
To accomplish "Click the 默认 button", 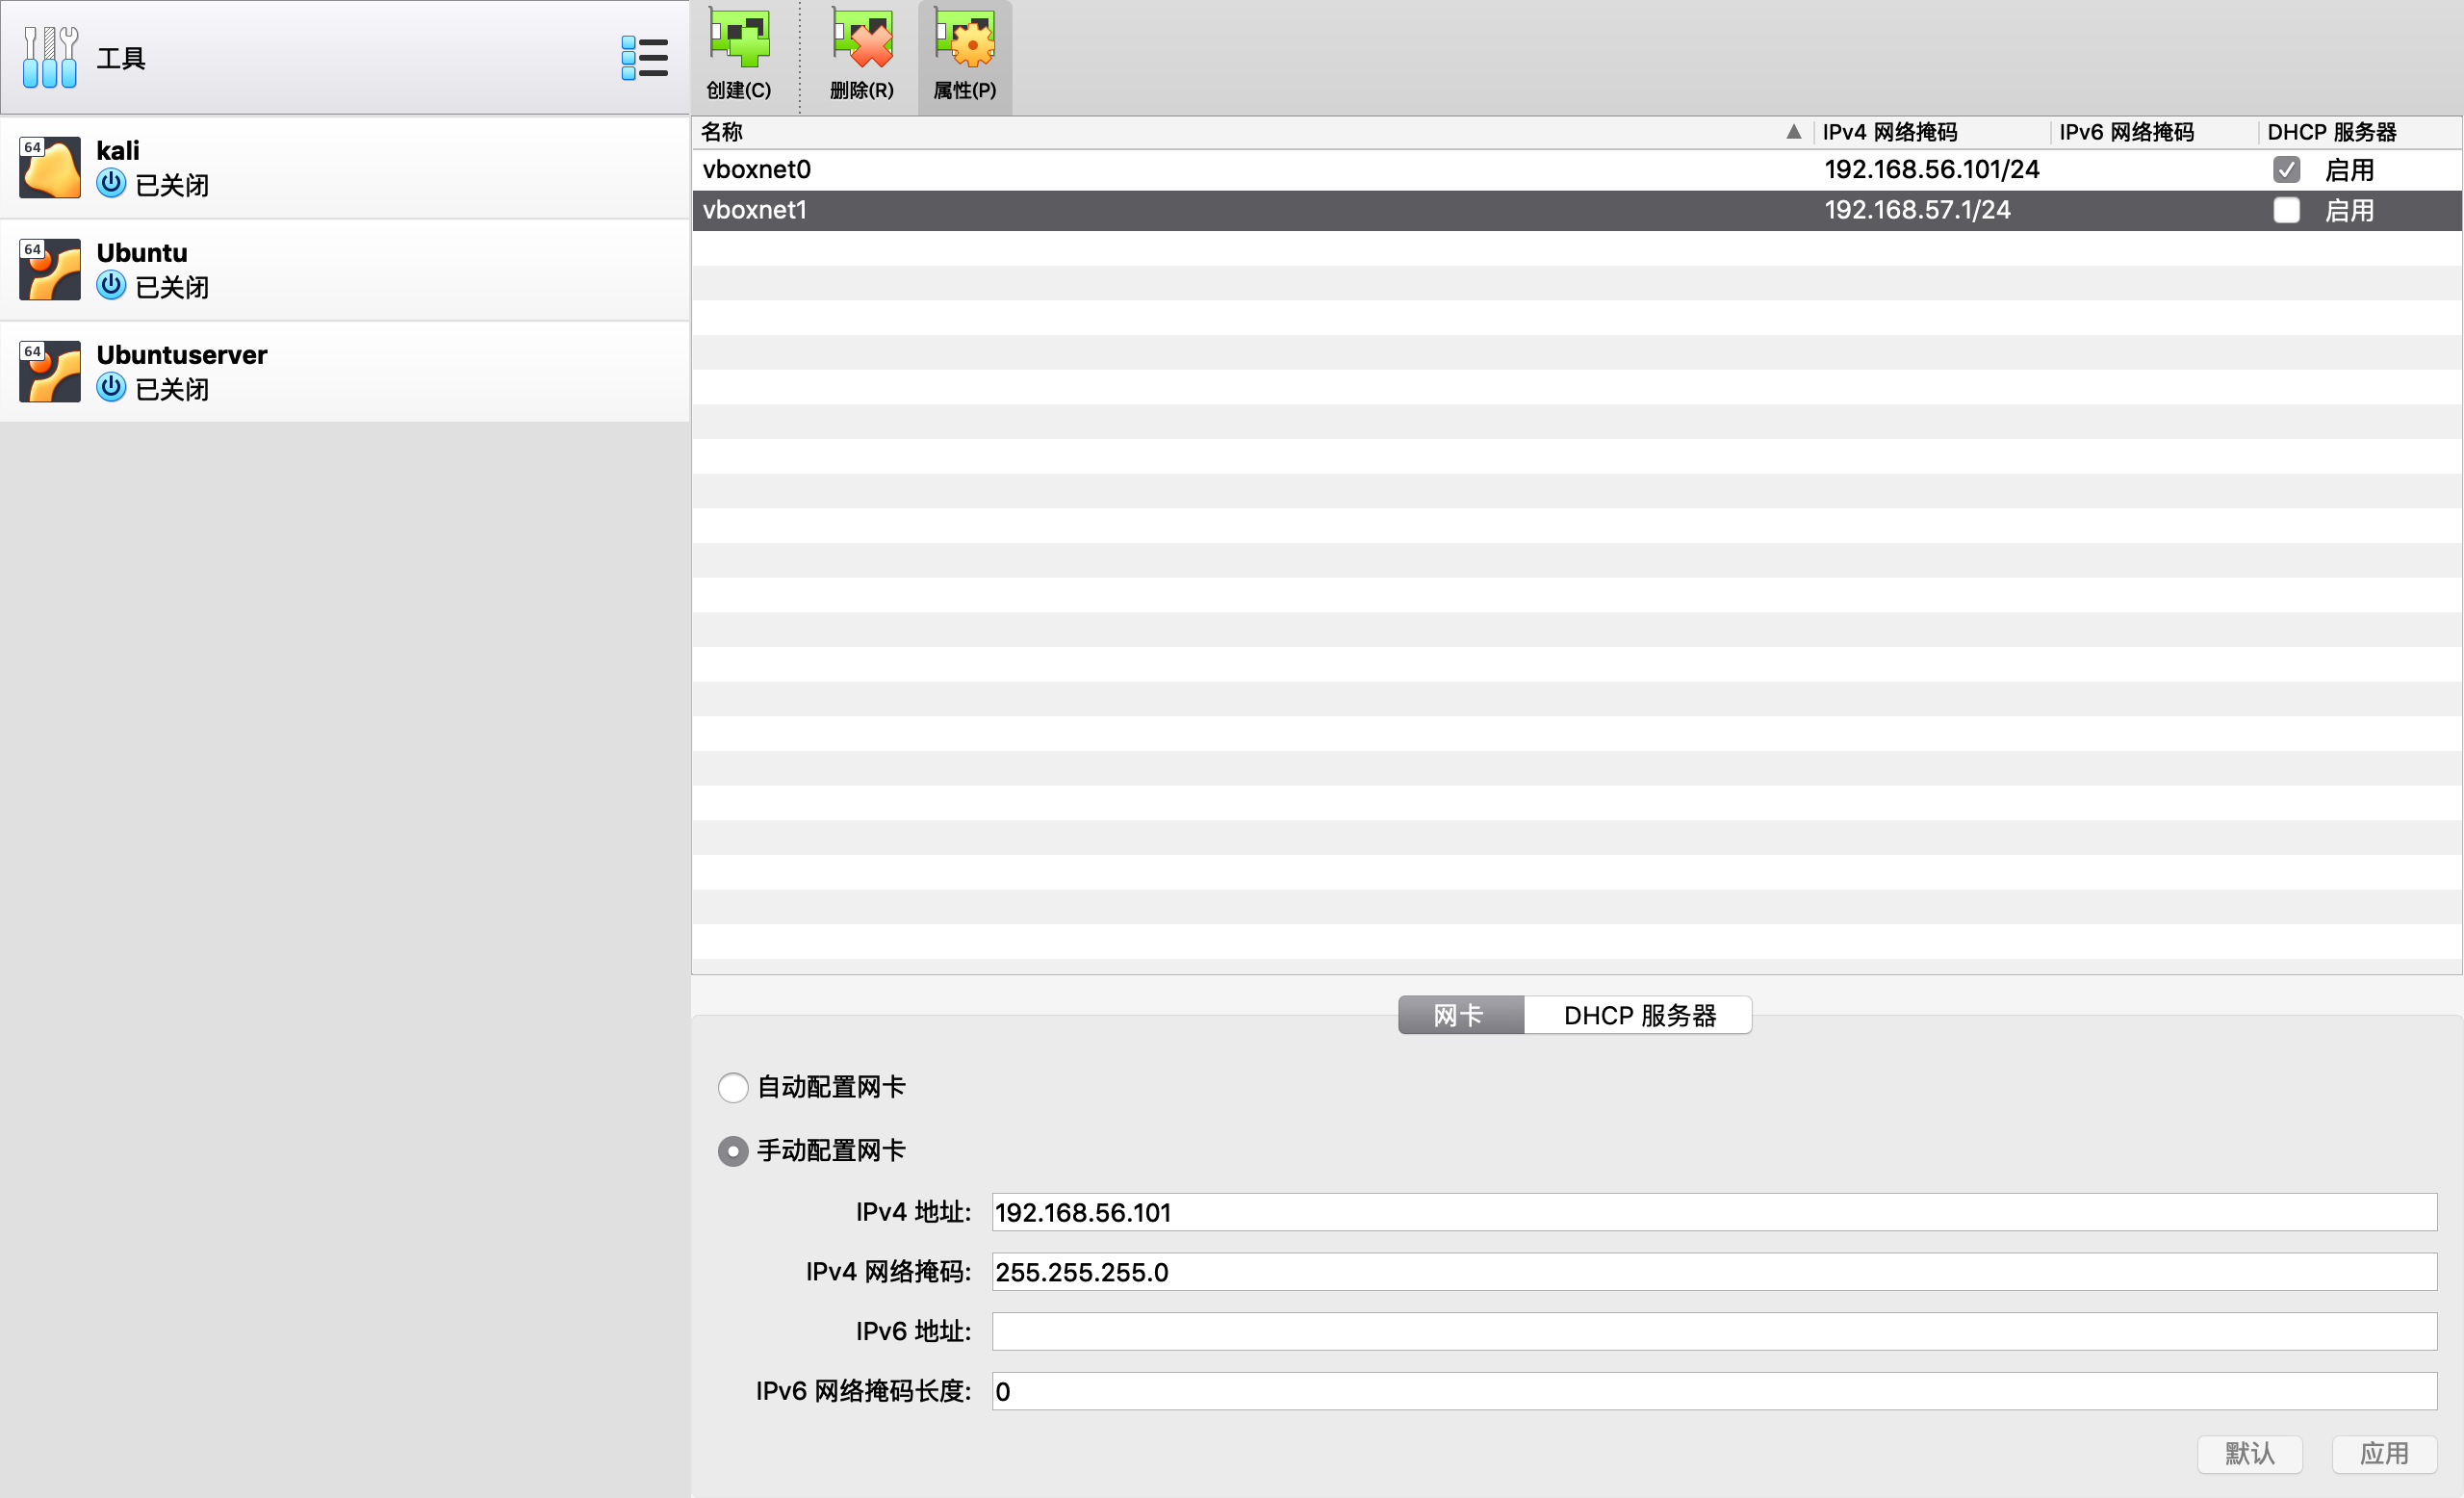I will point(2249,1454).
